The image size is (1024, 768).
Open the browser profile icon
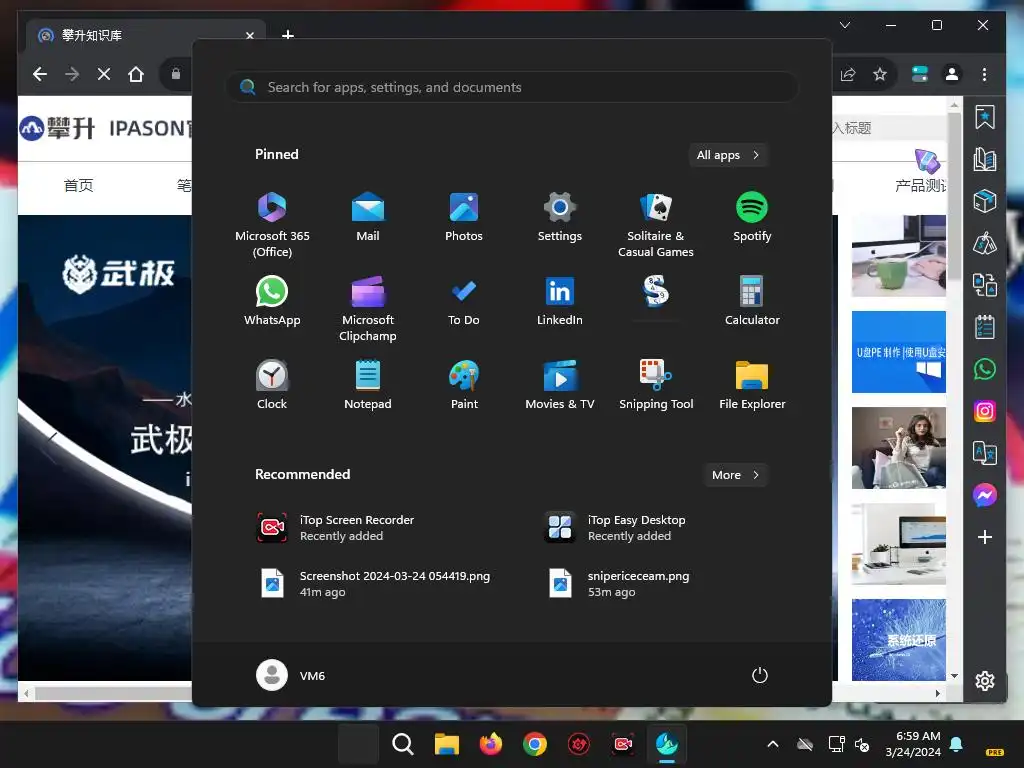coord(952,74)
